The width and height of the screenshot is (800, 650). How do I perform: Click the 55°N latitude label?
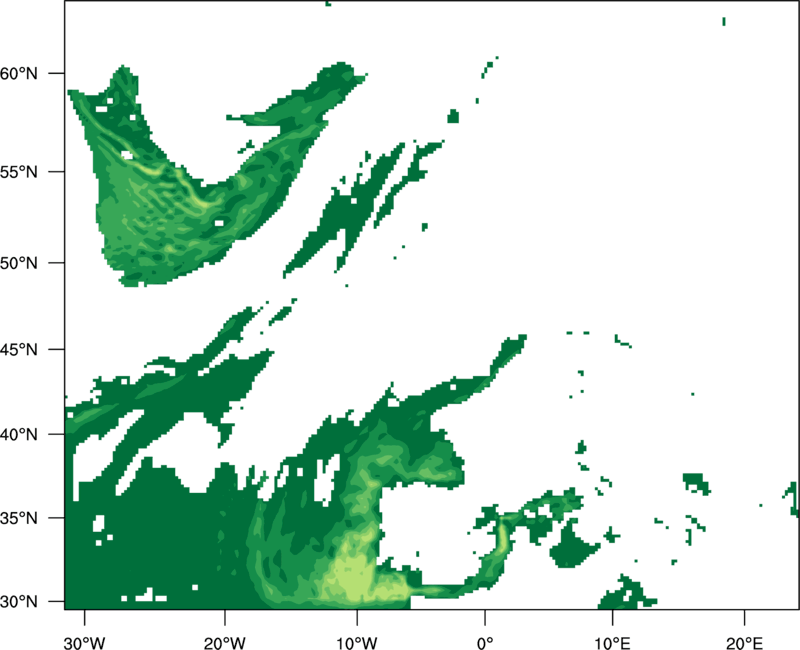click(x=18, y=171)
